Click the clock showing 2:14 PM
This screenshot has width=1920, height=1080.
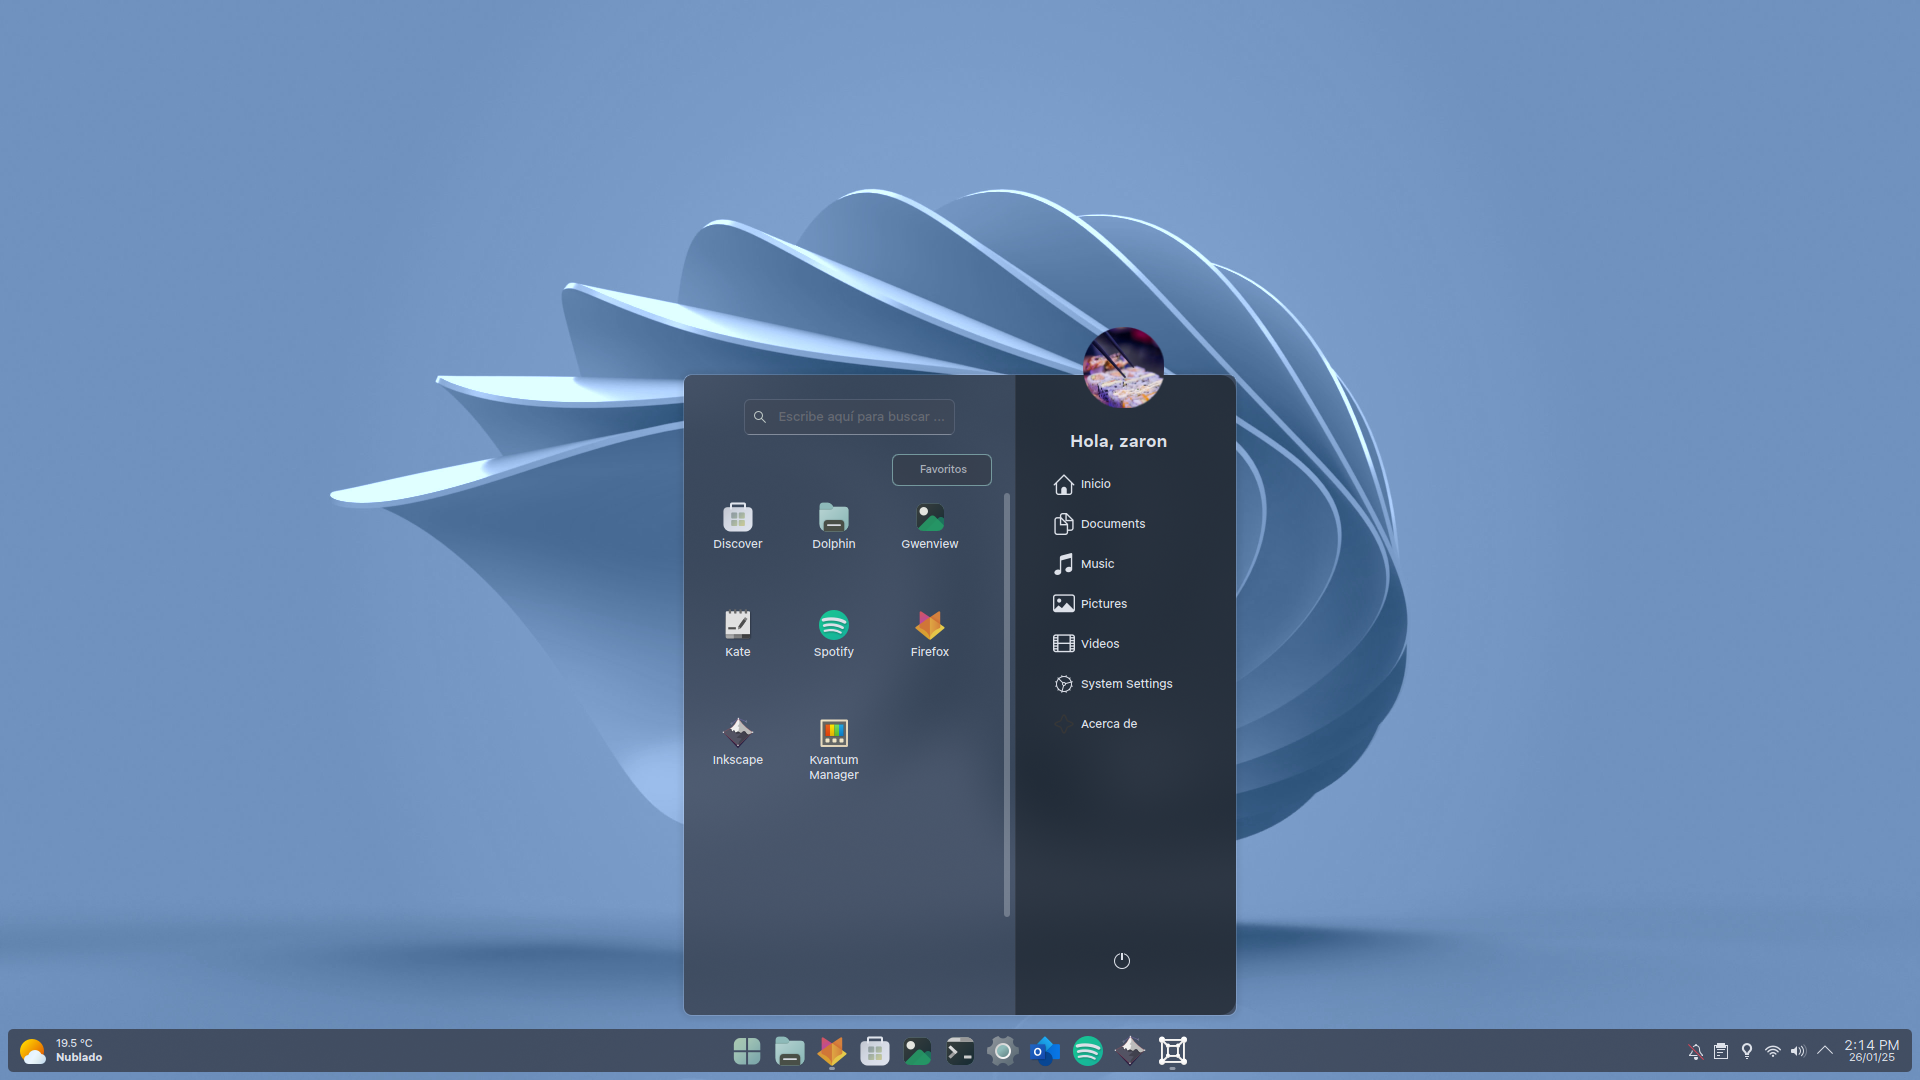pyautogui.click(x=1871, y=1051)
